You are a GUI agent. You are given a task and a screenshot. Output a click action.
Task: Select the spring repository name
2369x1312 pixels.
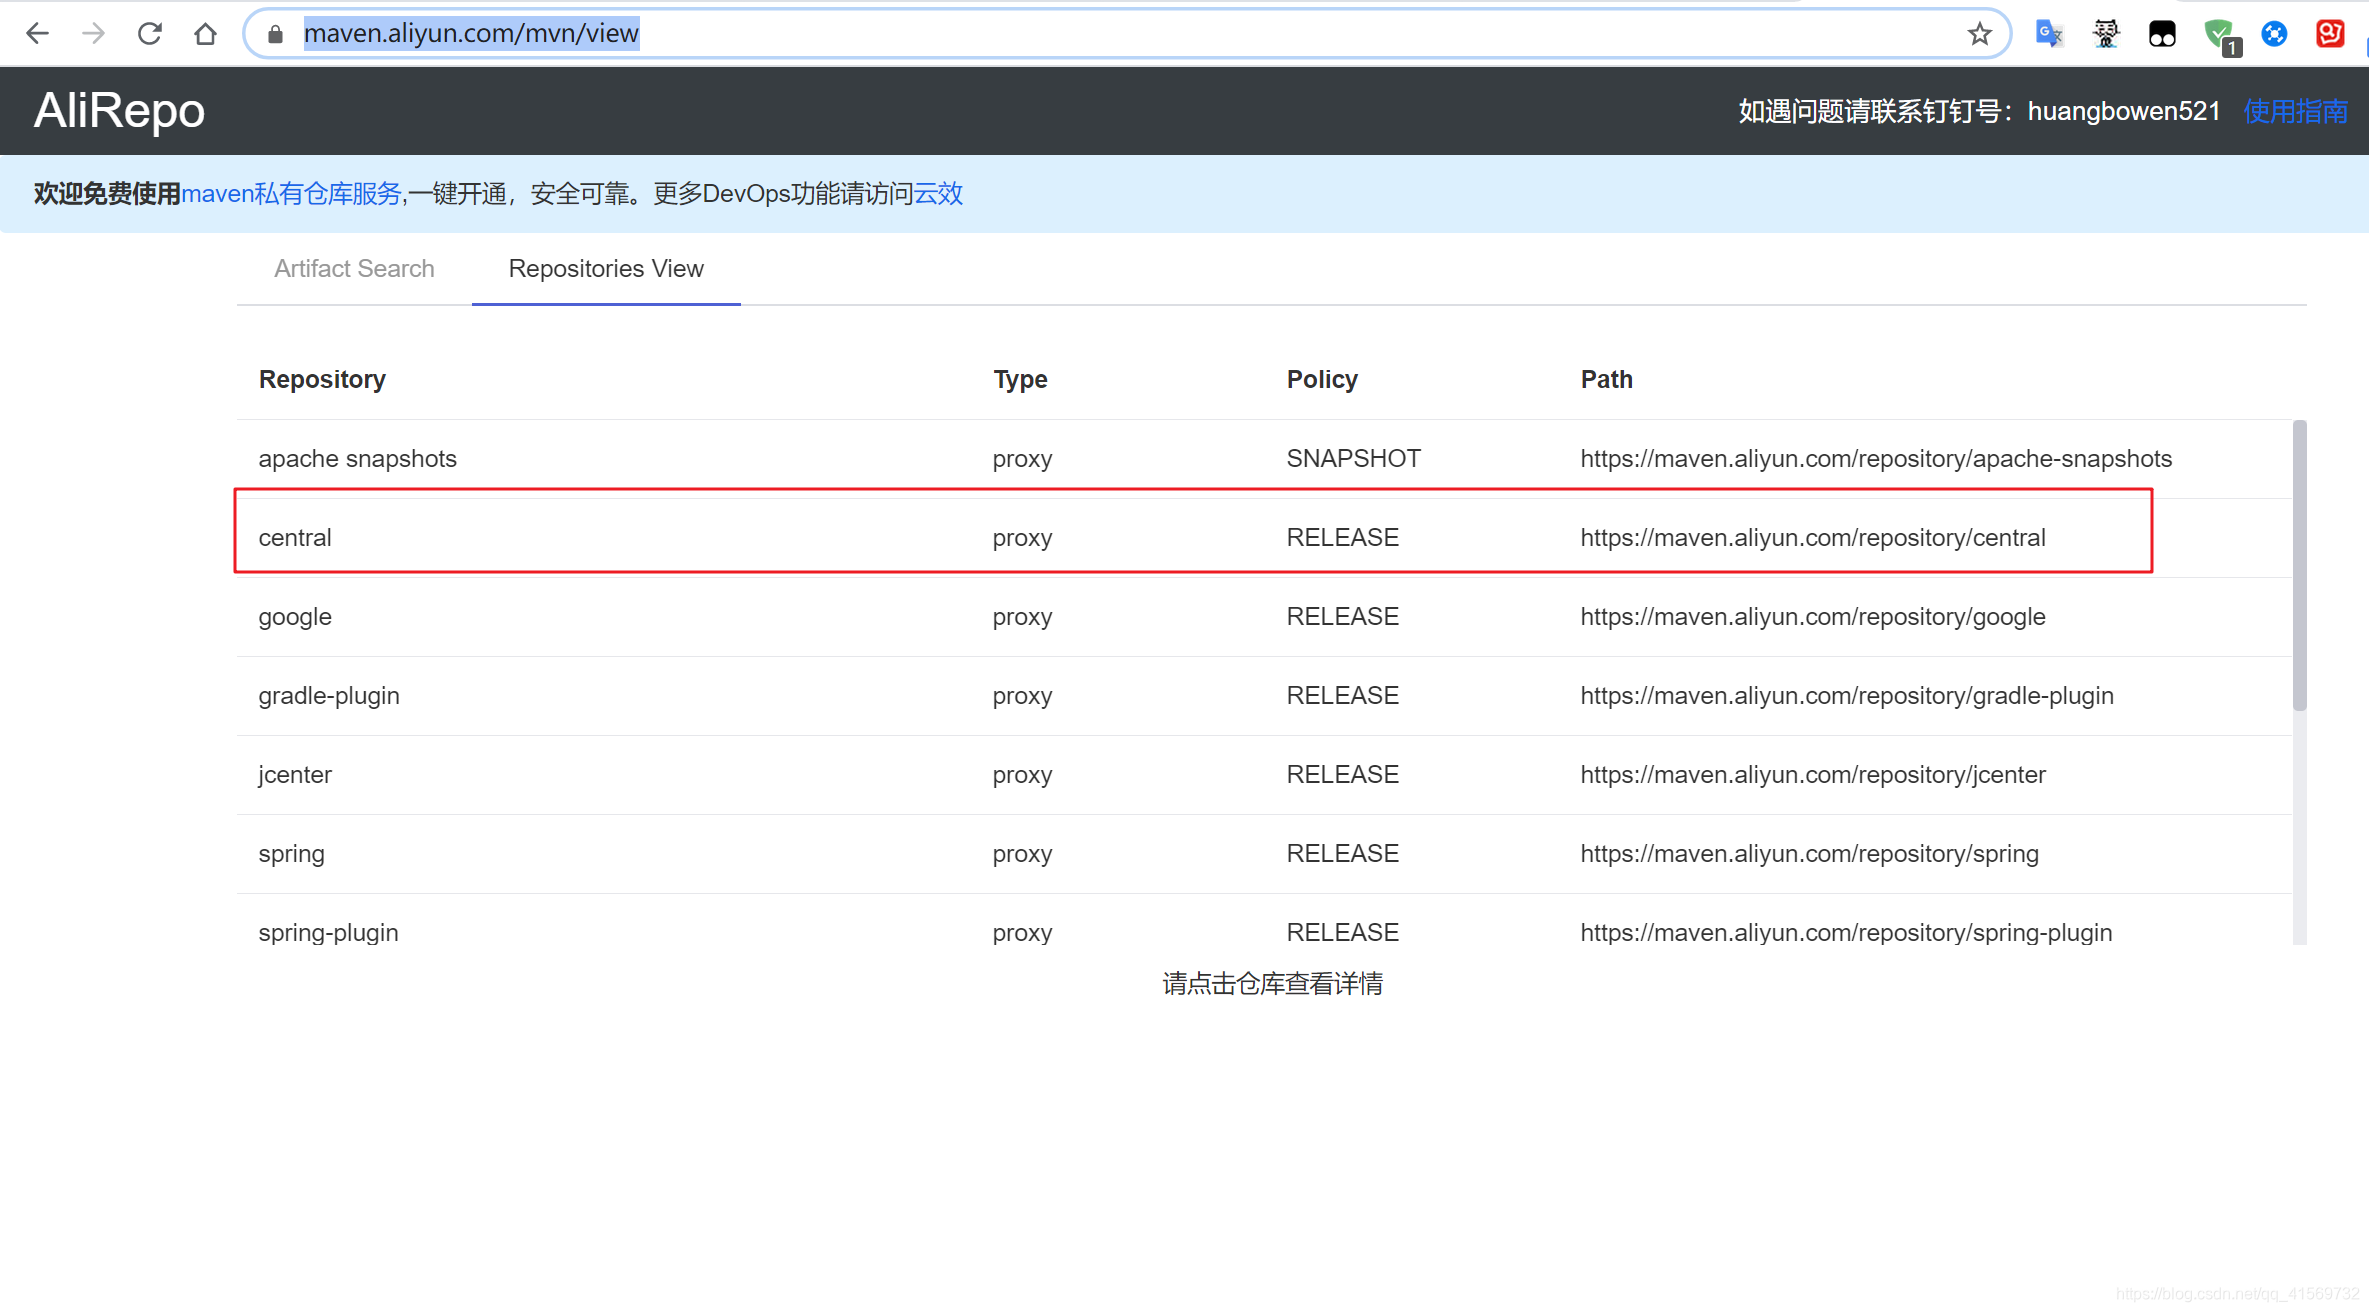[291, 854]
